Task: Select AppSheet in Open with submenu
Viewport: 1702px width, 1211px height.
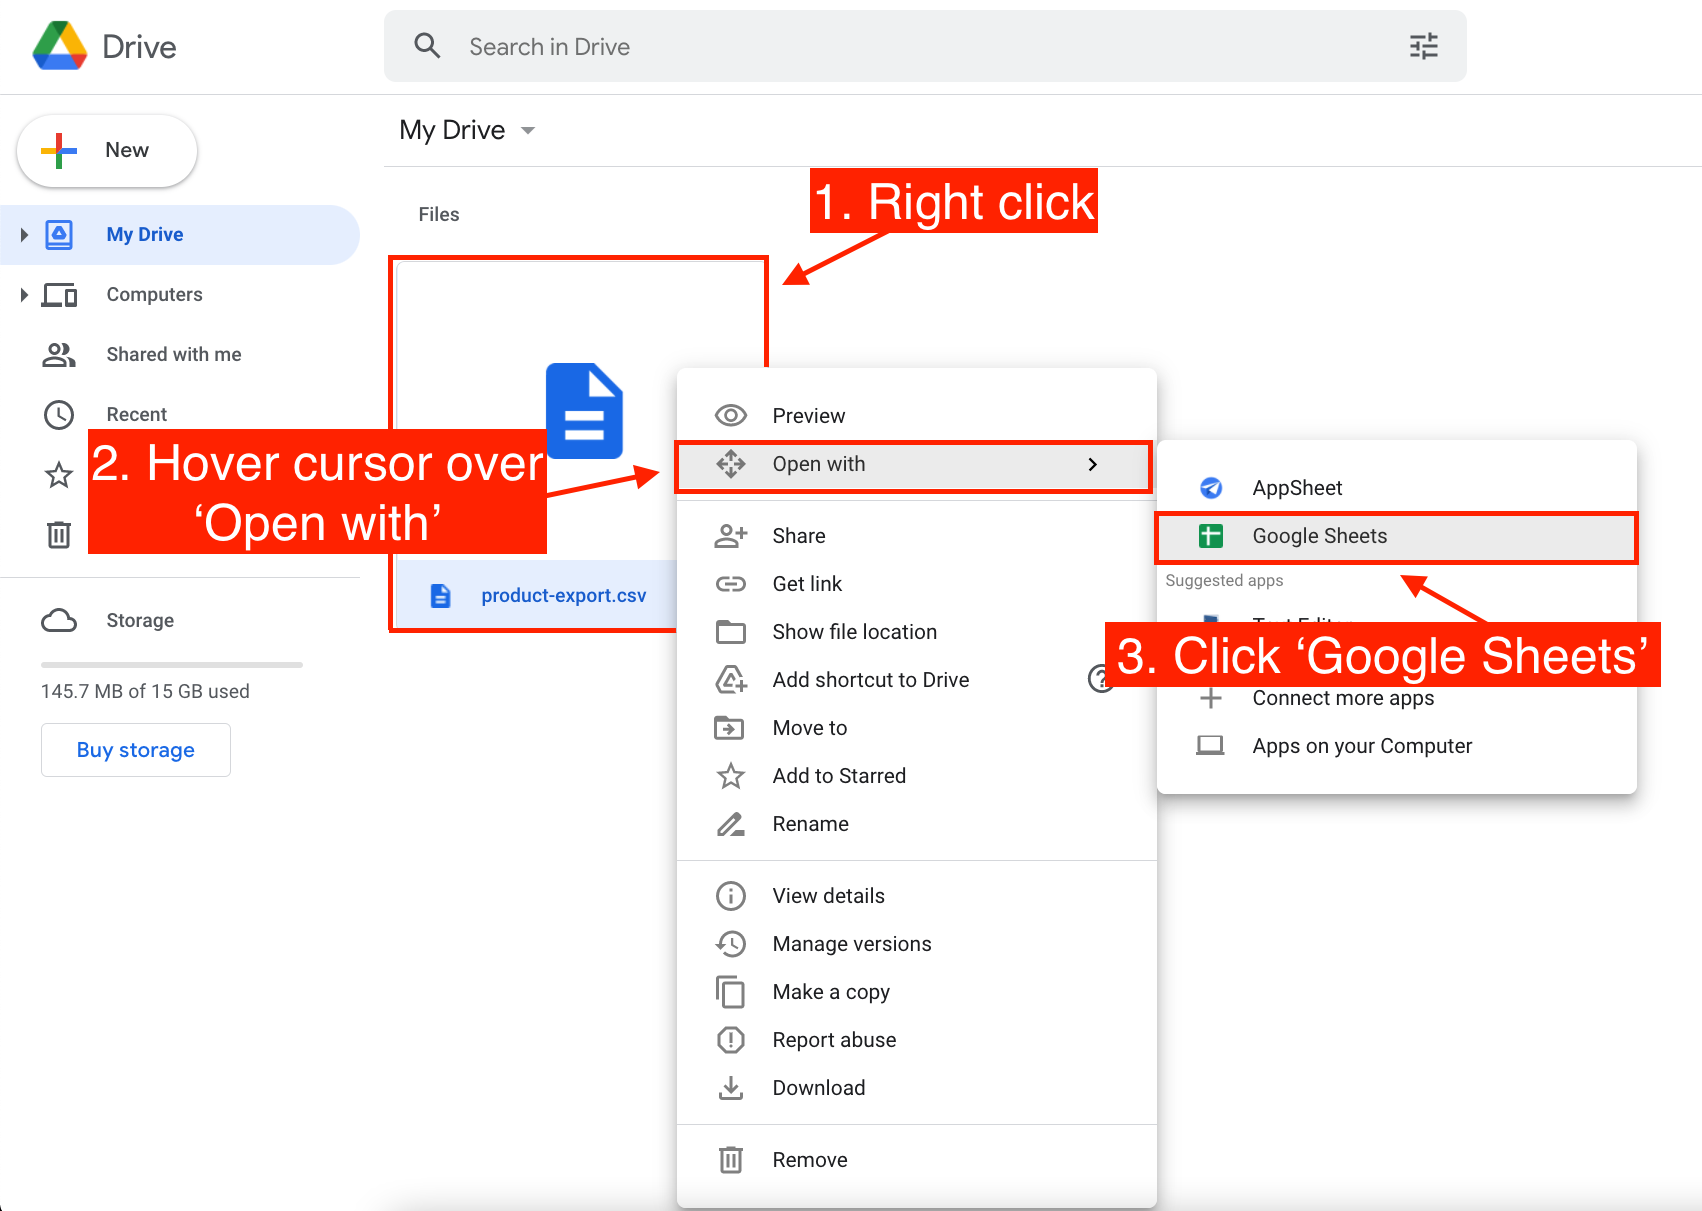Action: [x=1397, y=488]
